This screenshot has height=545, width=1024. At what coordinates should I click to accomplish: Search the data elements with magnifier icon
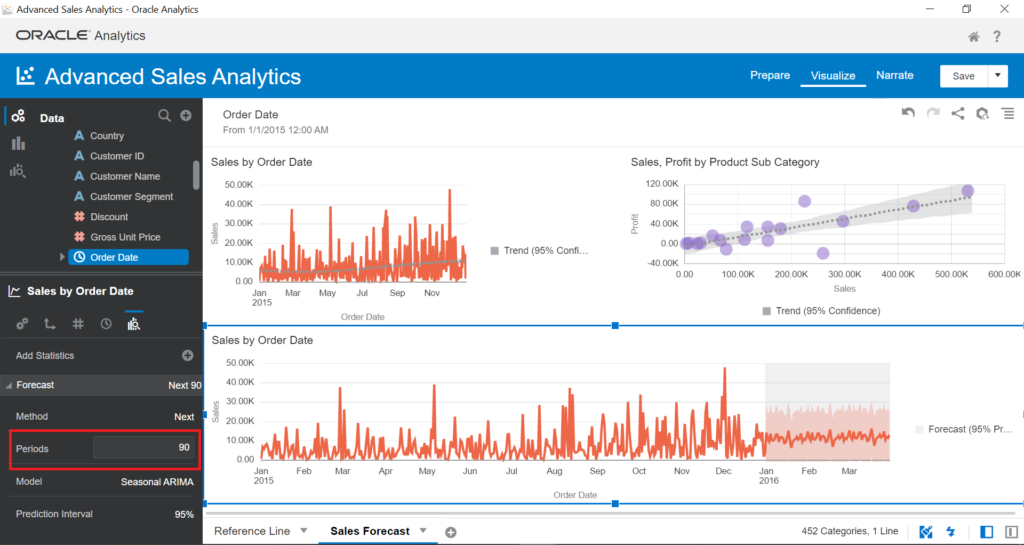(164, 116)
